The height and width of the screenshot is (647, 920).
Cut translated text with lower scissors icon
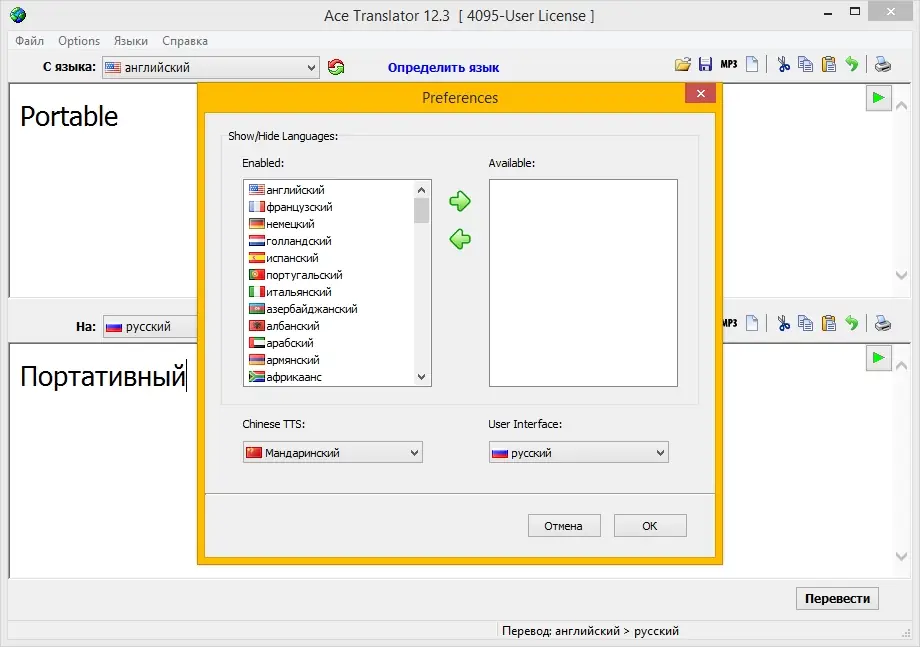click(784, 323)
